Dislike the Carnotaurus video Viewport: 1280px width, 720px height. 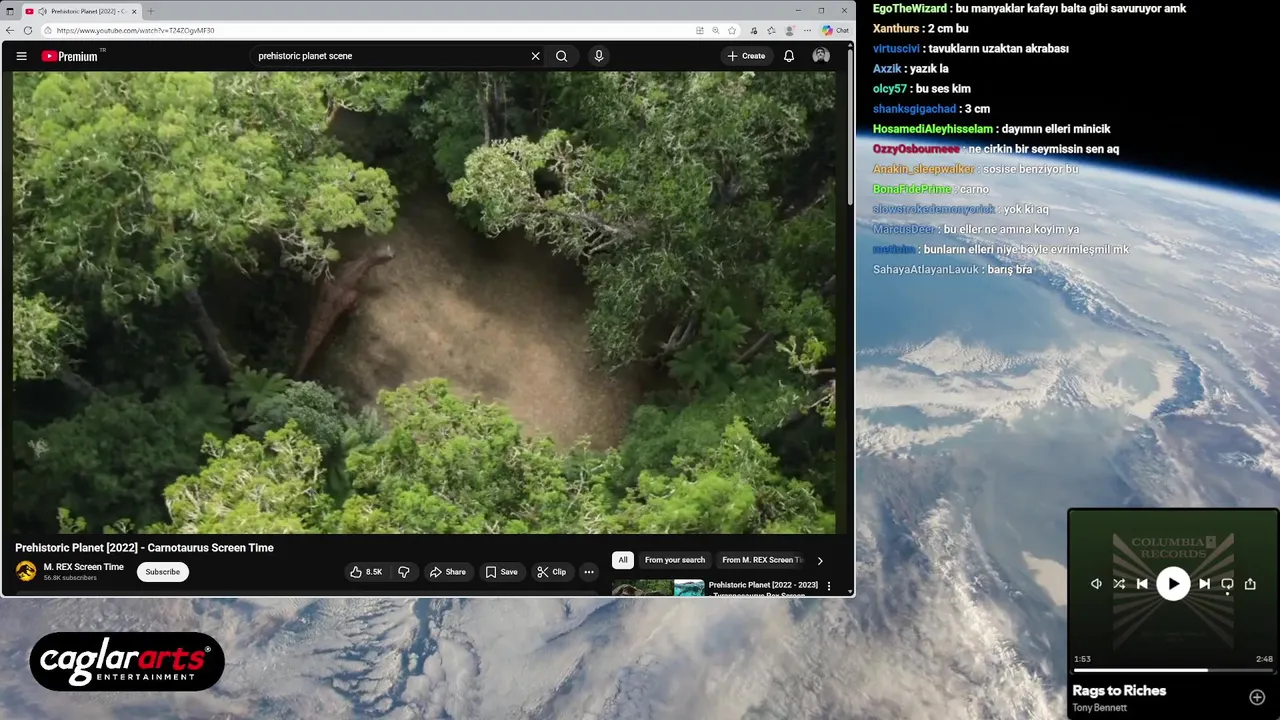[x=404, y=572]
